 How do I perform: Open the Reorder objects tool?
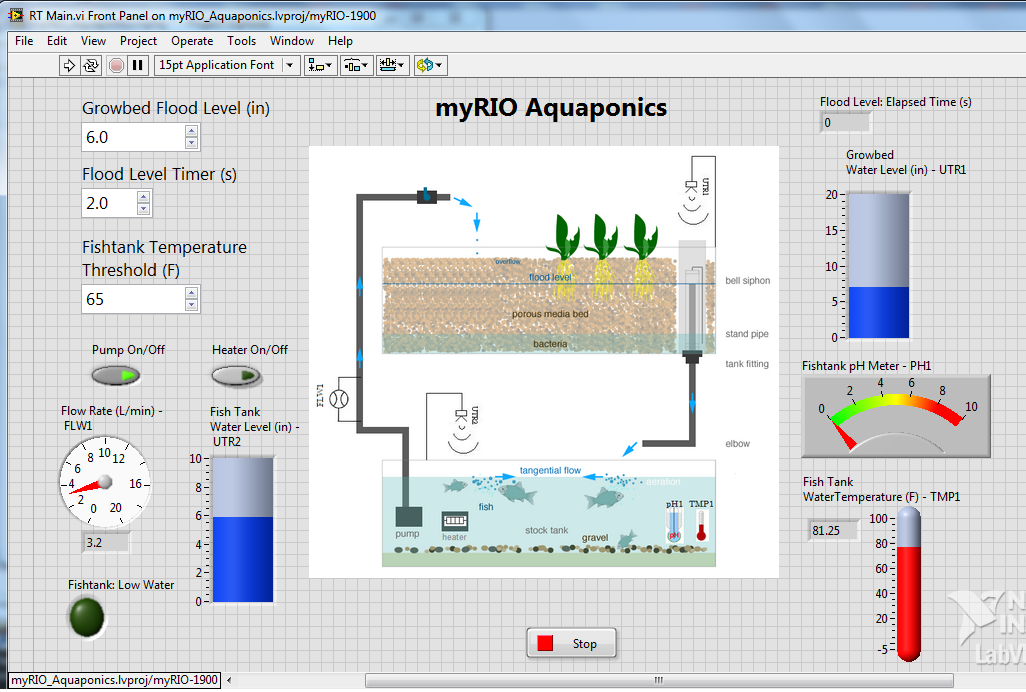[x=430, y=65]
